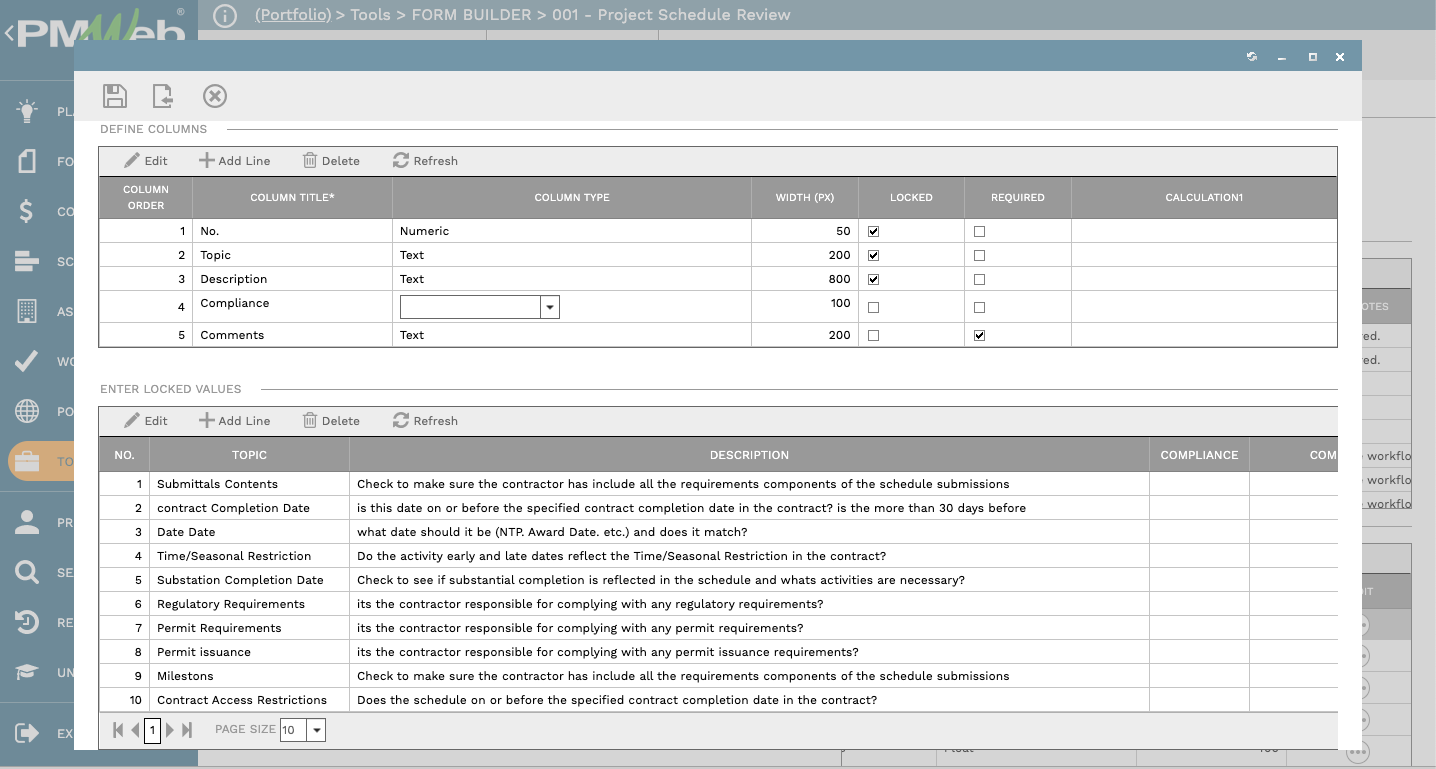Select the Topic column title cell

(x=292, y=255)
